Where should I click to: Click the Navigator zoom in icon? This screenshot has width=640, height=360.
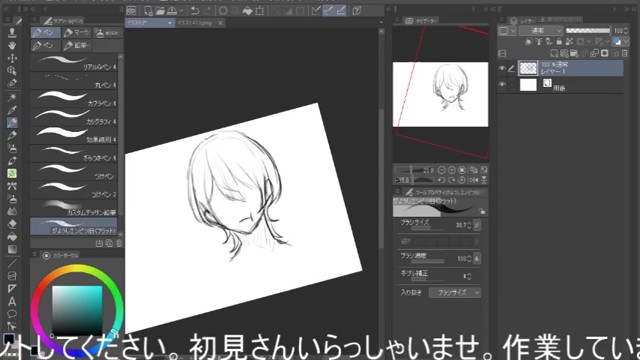point(452,170)
